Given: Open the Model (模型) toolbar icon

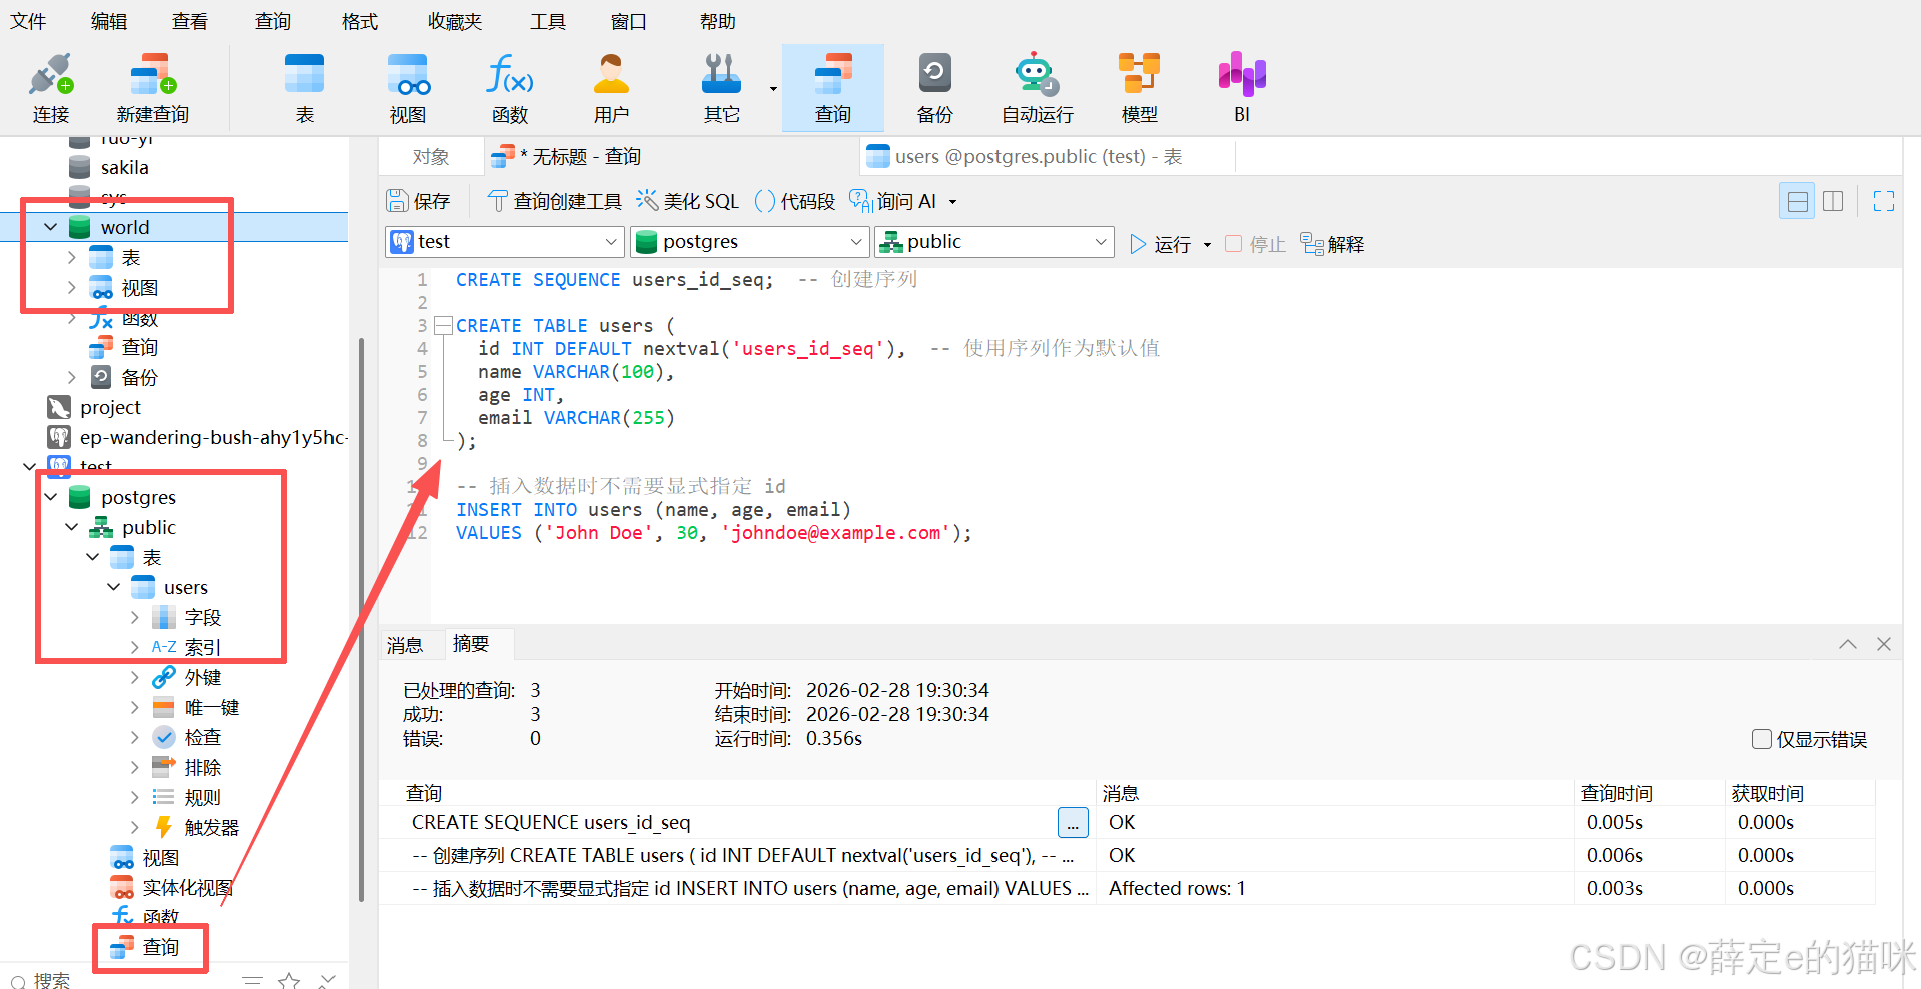Looking at the screenshot, I should pyautogui.click(x=1139, y=88).
